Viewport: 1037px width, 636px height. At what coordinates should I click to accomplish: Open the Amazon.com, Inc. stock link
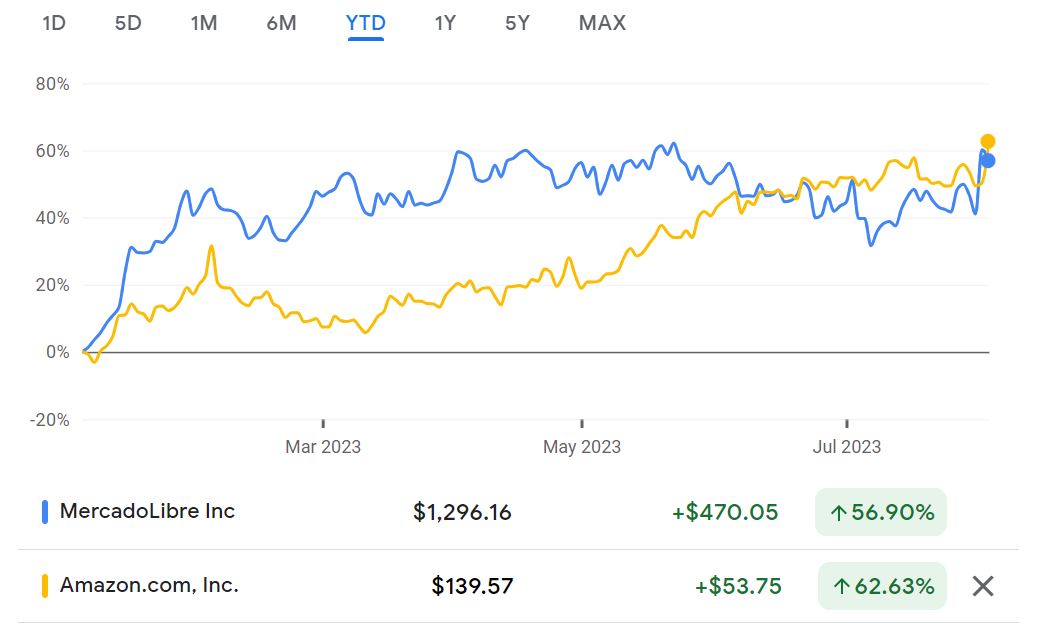point(149,585)
